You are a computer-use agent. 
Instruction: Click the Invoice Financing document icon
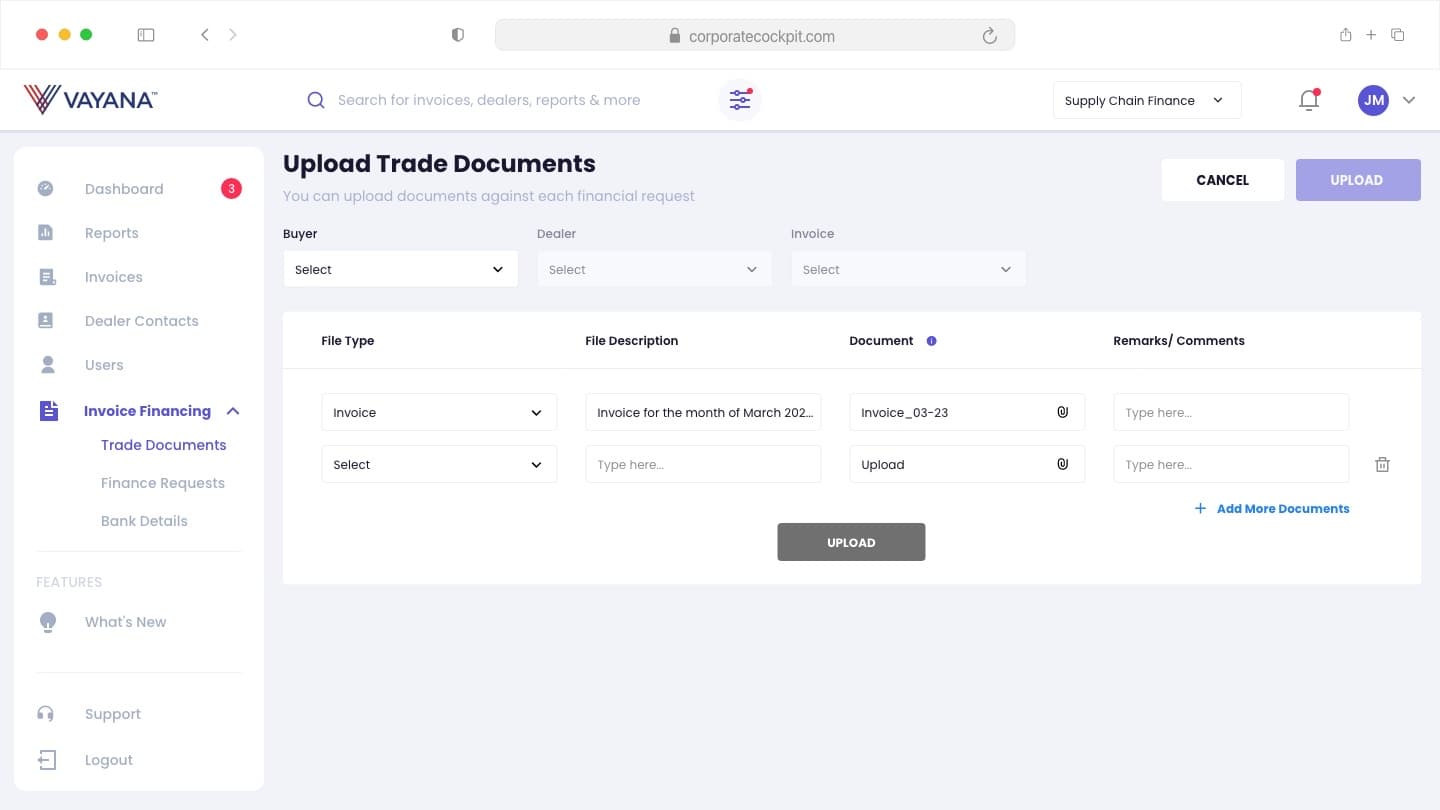point(49,411)
